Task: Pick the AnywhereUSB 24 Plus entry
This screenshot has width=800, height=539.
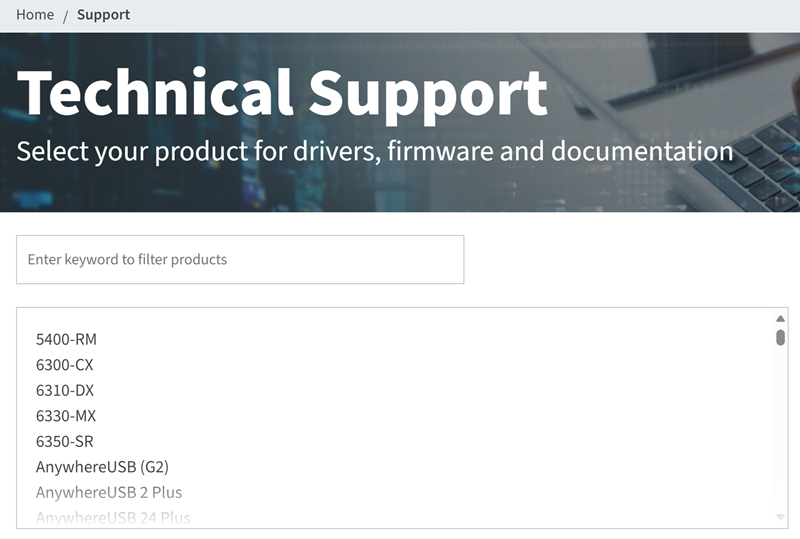Action: 113,517
